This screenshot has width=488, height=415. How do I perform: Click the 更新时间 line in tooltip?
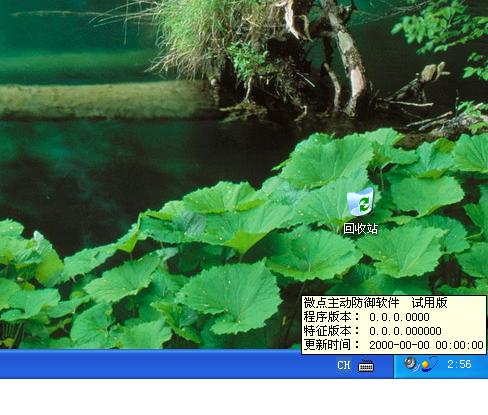[x=393, y=345]
